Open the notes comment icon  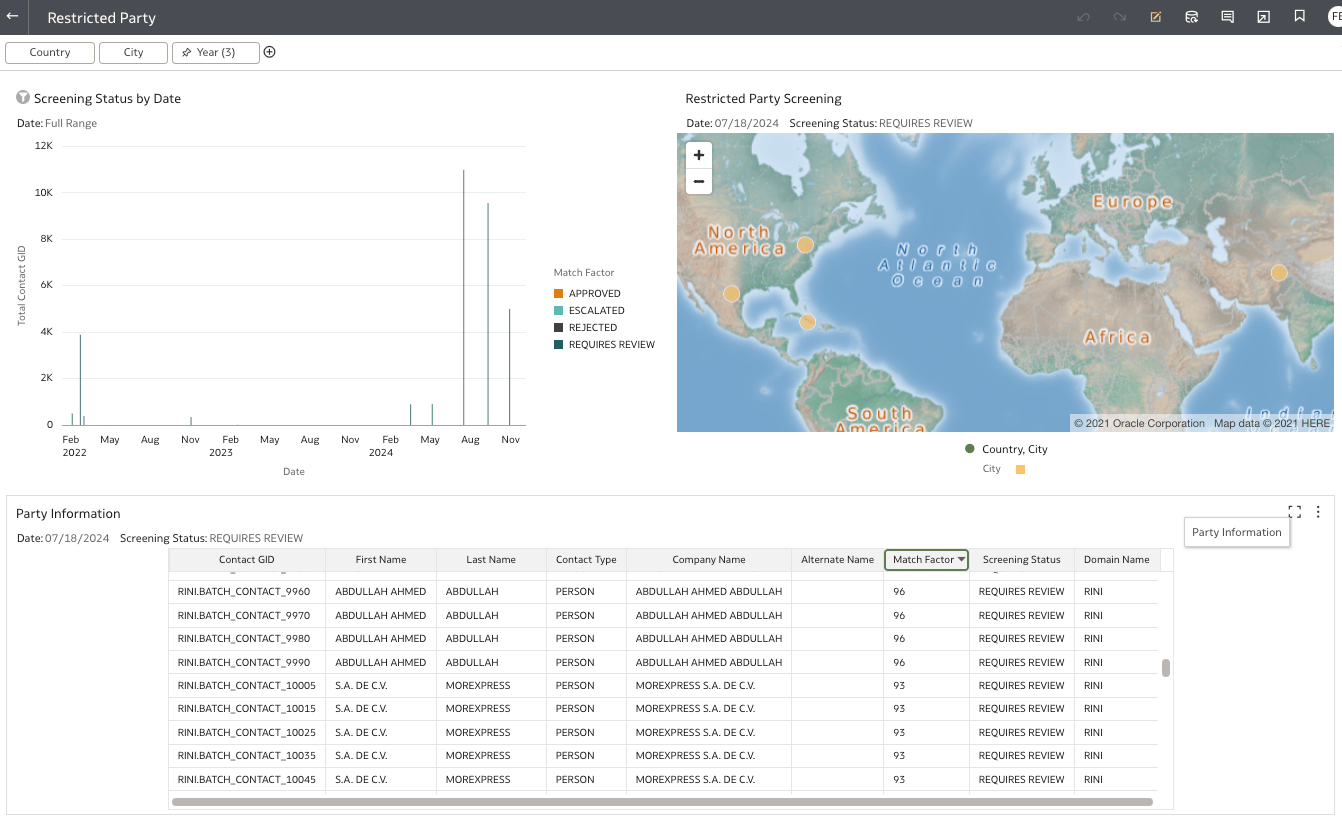click(x=1228, y=17)
